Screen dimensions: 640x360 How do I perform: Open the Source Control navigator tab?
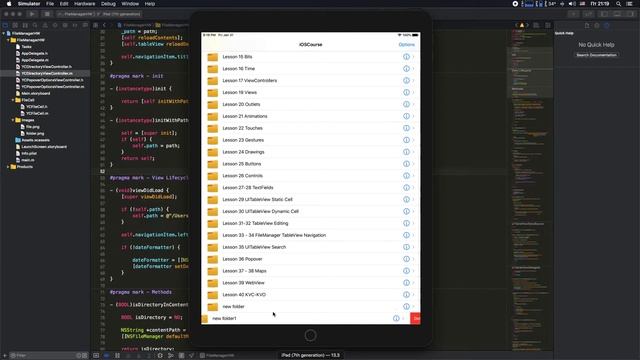(x=15, y=25)
